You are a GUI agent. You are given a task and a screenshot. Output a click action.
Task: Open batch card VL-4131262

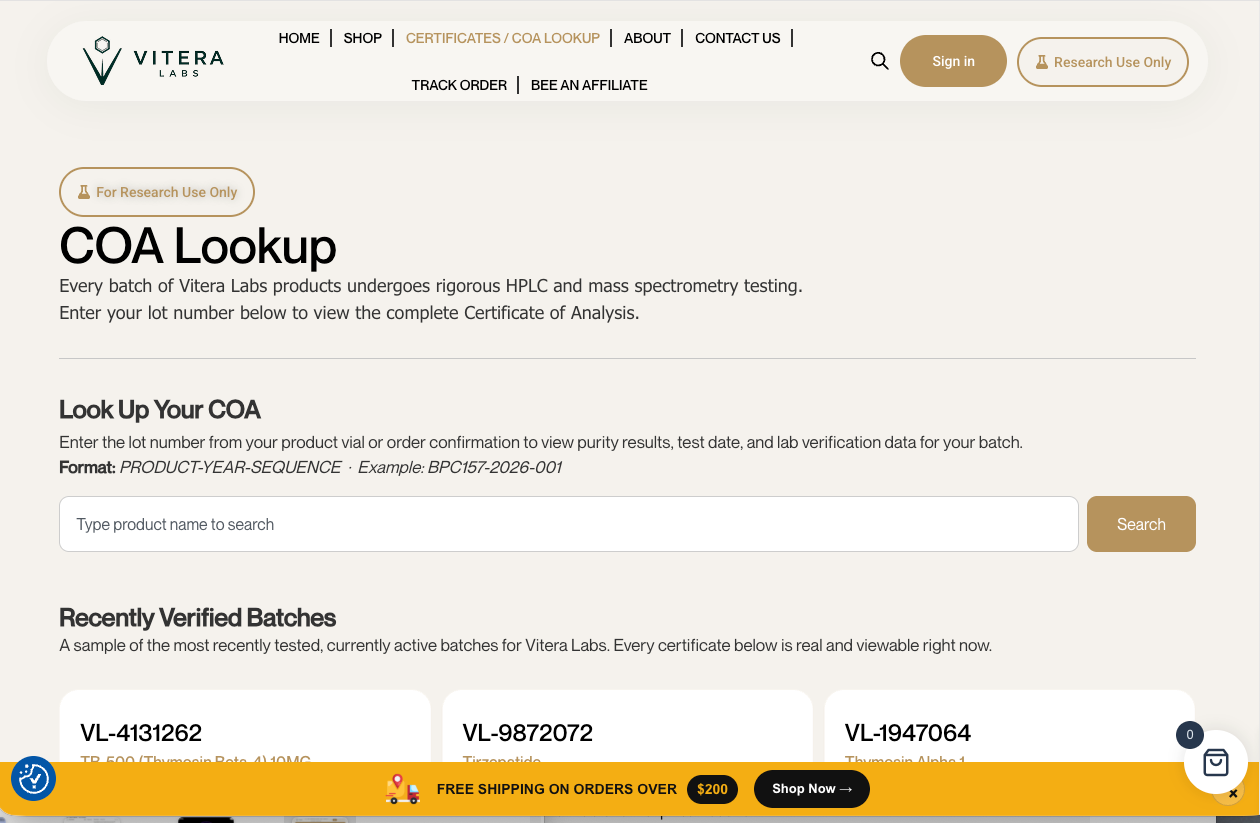click(x=245, y=727)
